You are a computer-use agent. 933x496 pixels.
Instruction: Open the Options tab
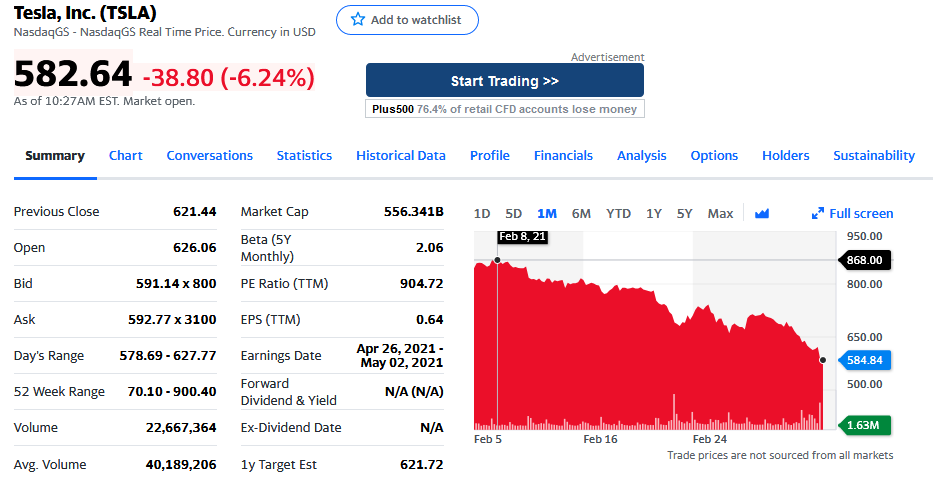714,155
